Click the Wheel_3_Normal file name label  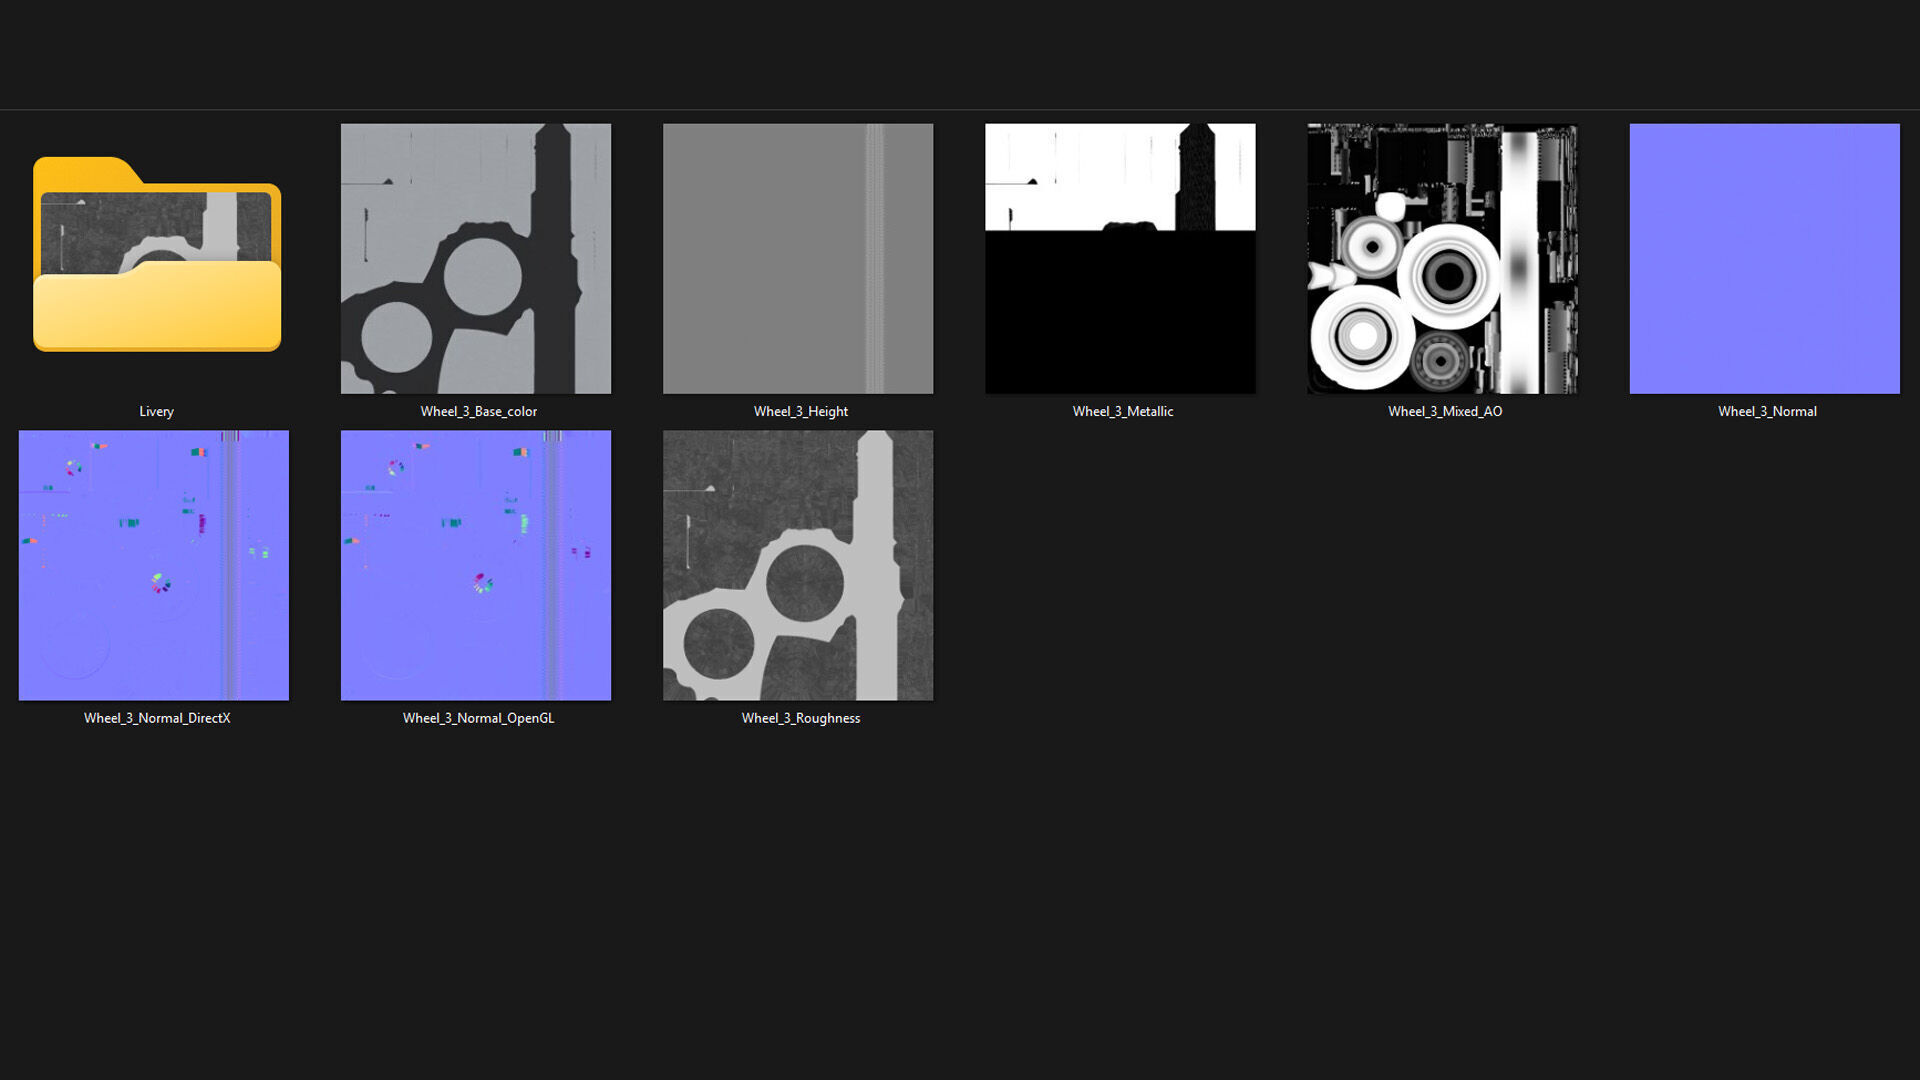(1766, 411)
